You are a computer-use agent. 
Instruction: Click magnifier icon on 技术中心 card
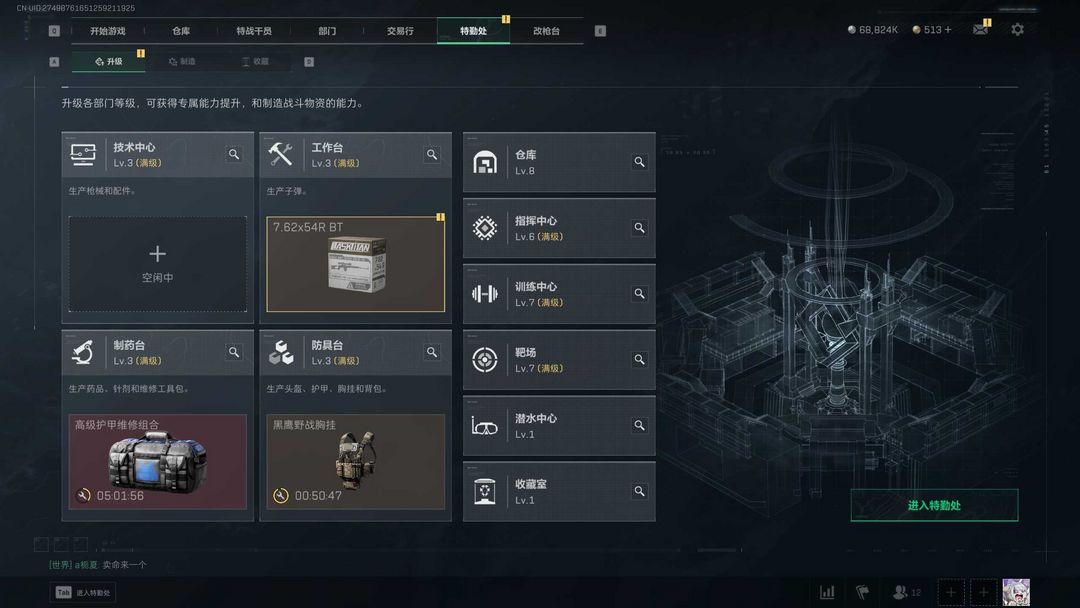(x=234, y=154)
